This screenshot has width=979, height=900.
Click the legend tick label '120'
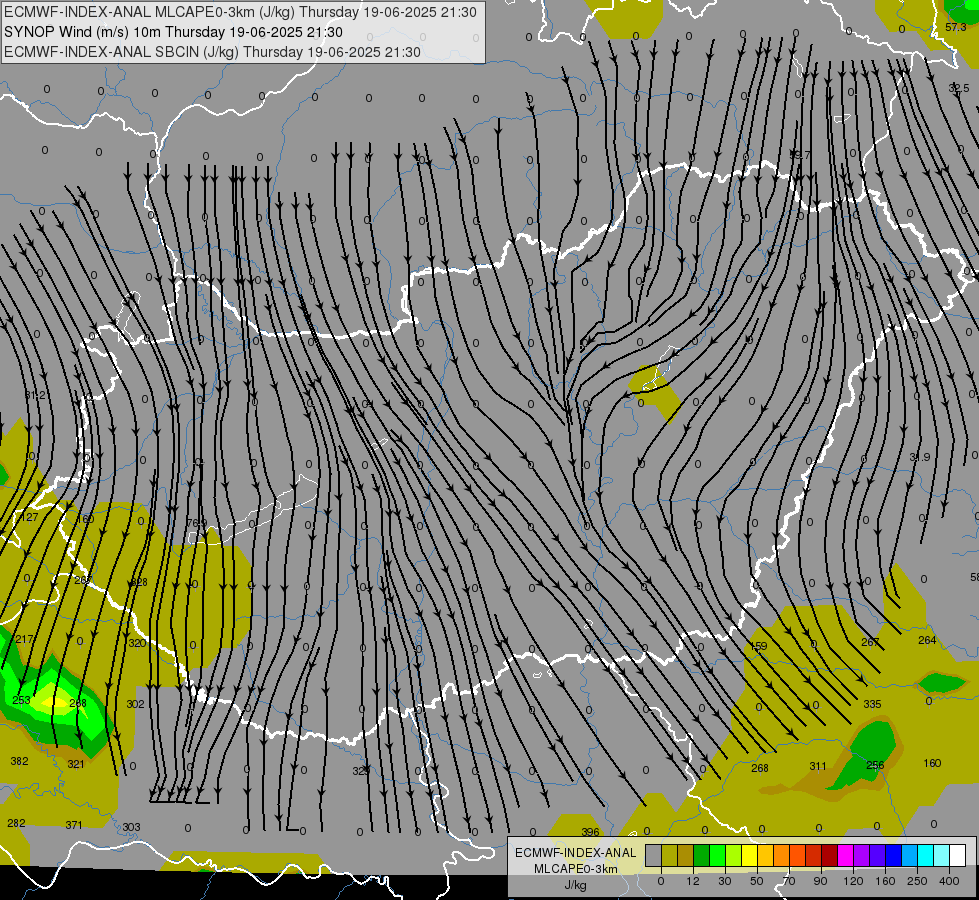pyautogui.click(x=853, y=881)
